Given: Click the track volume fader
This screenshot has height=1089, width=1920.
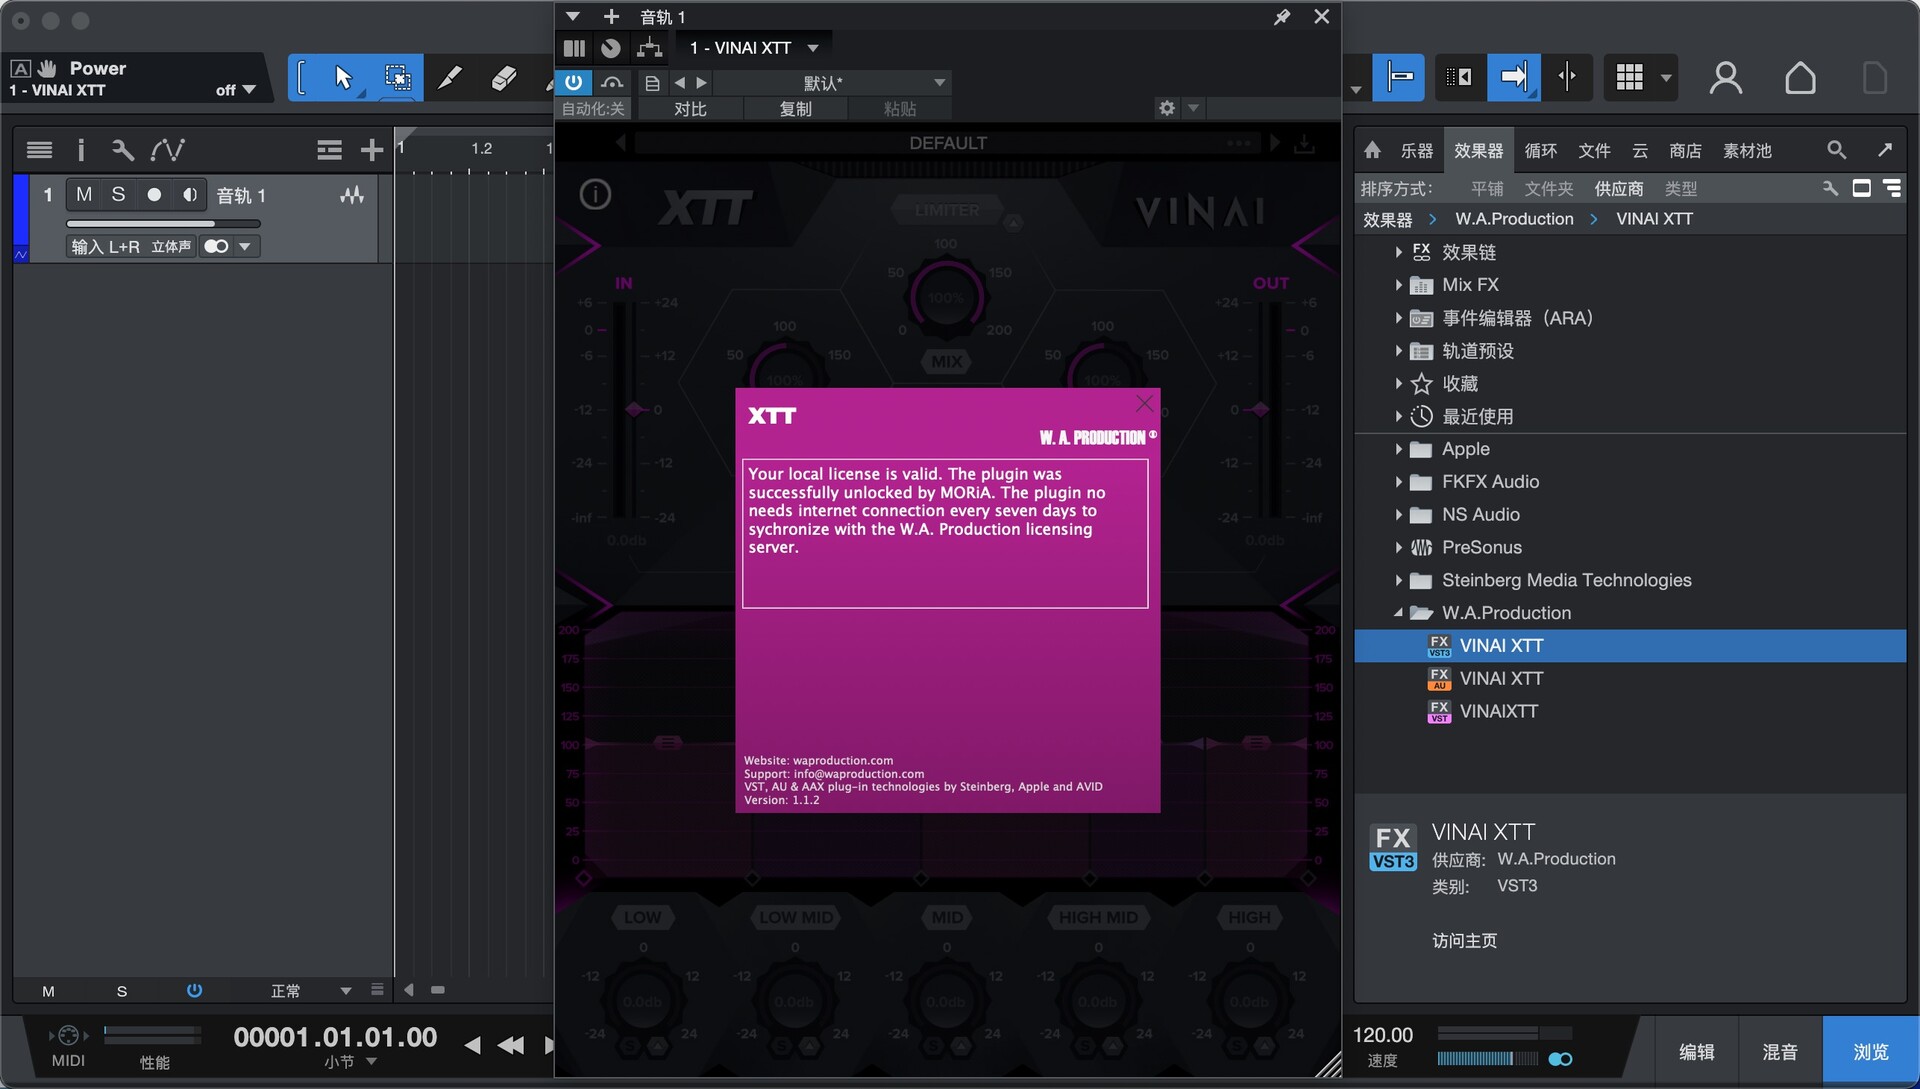Looking at the screenshot, I should pos(162,224).
